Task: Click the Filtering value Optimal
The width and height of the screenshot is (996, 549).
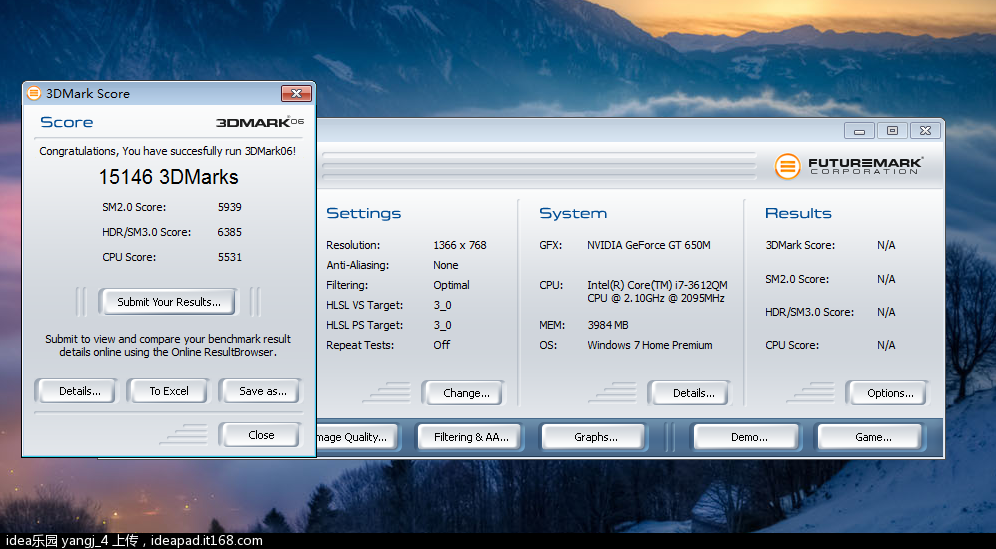Action: pos(451,285)
